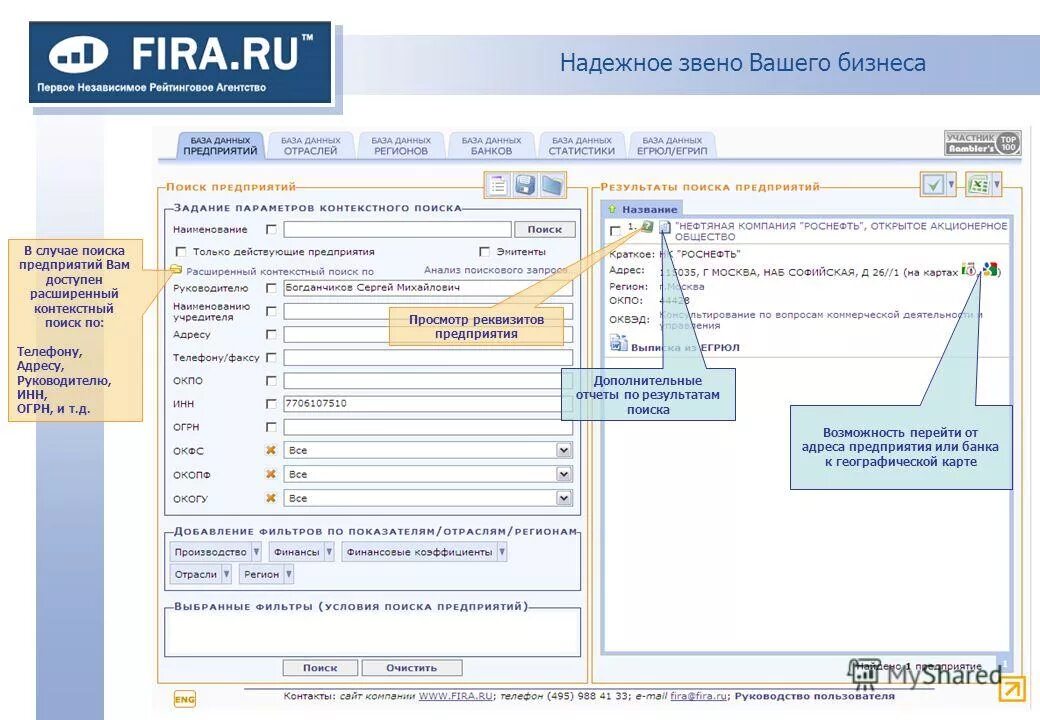
Task: Click the Очистить button
Action: (412, 668)
